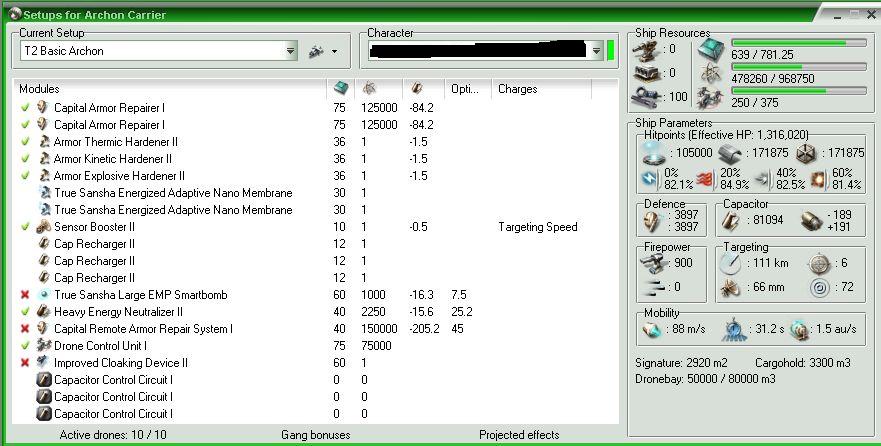Click first Cap Recharger II module icon
Image resolution: width=881 pixels, height=446 pixels.
click(44, 244)
